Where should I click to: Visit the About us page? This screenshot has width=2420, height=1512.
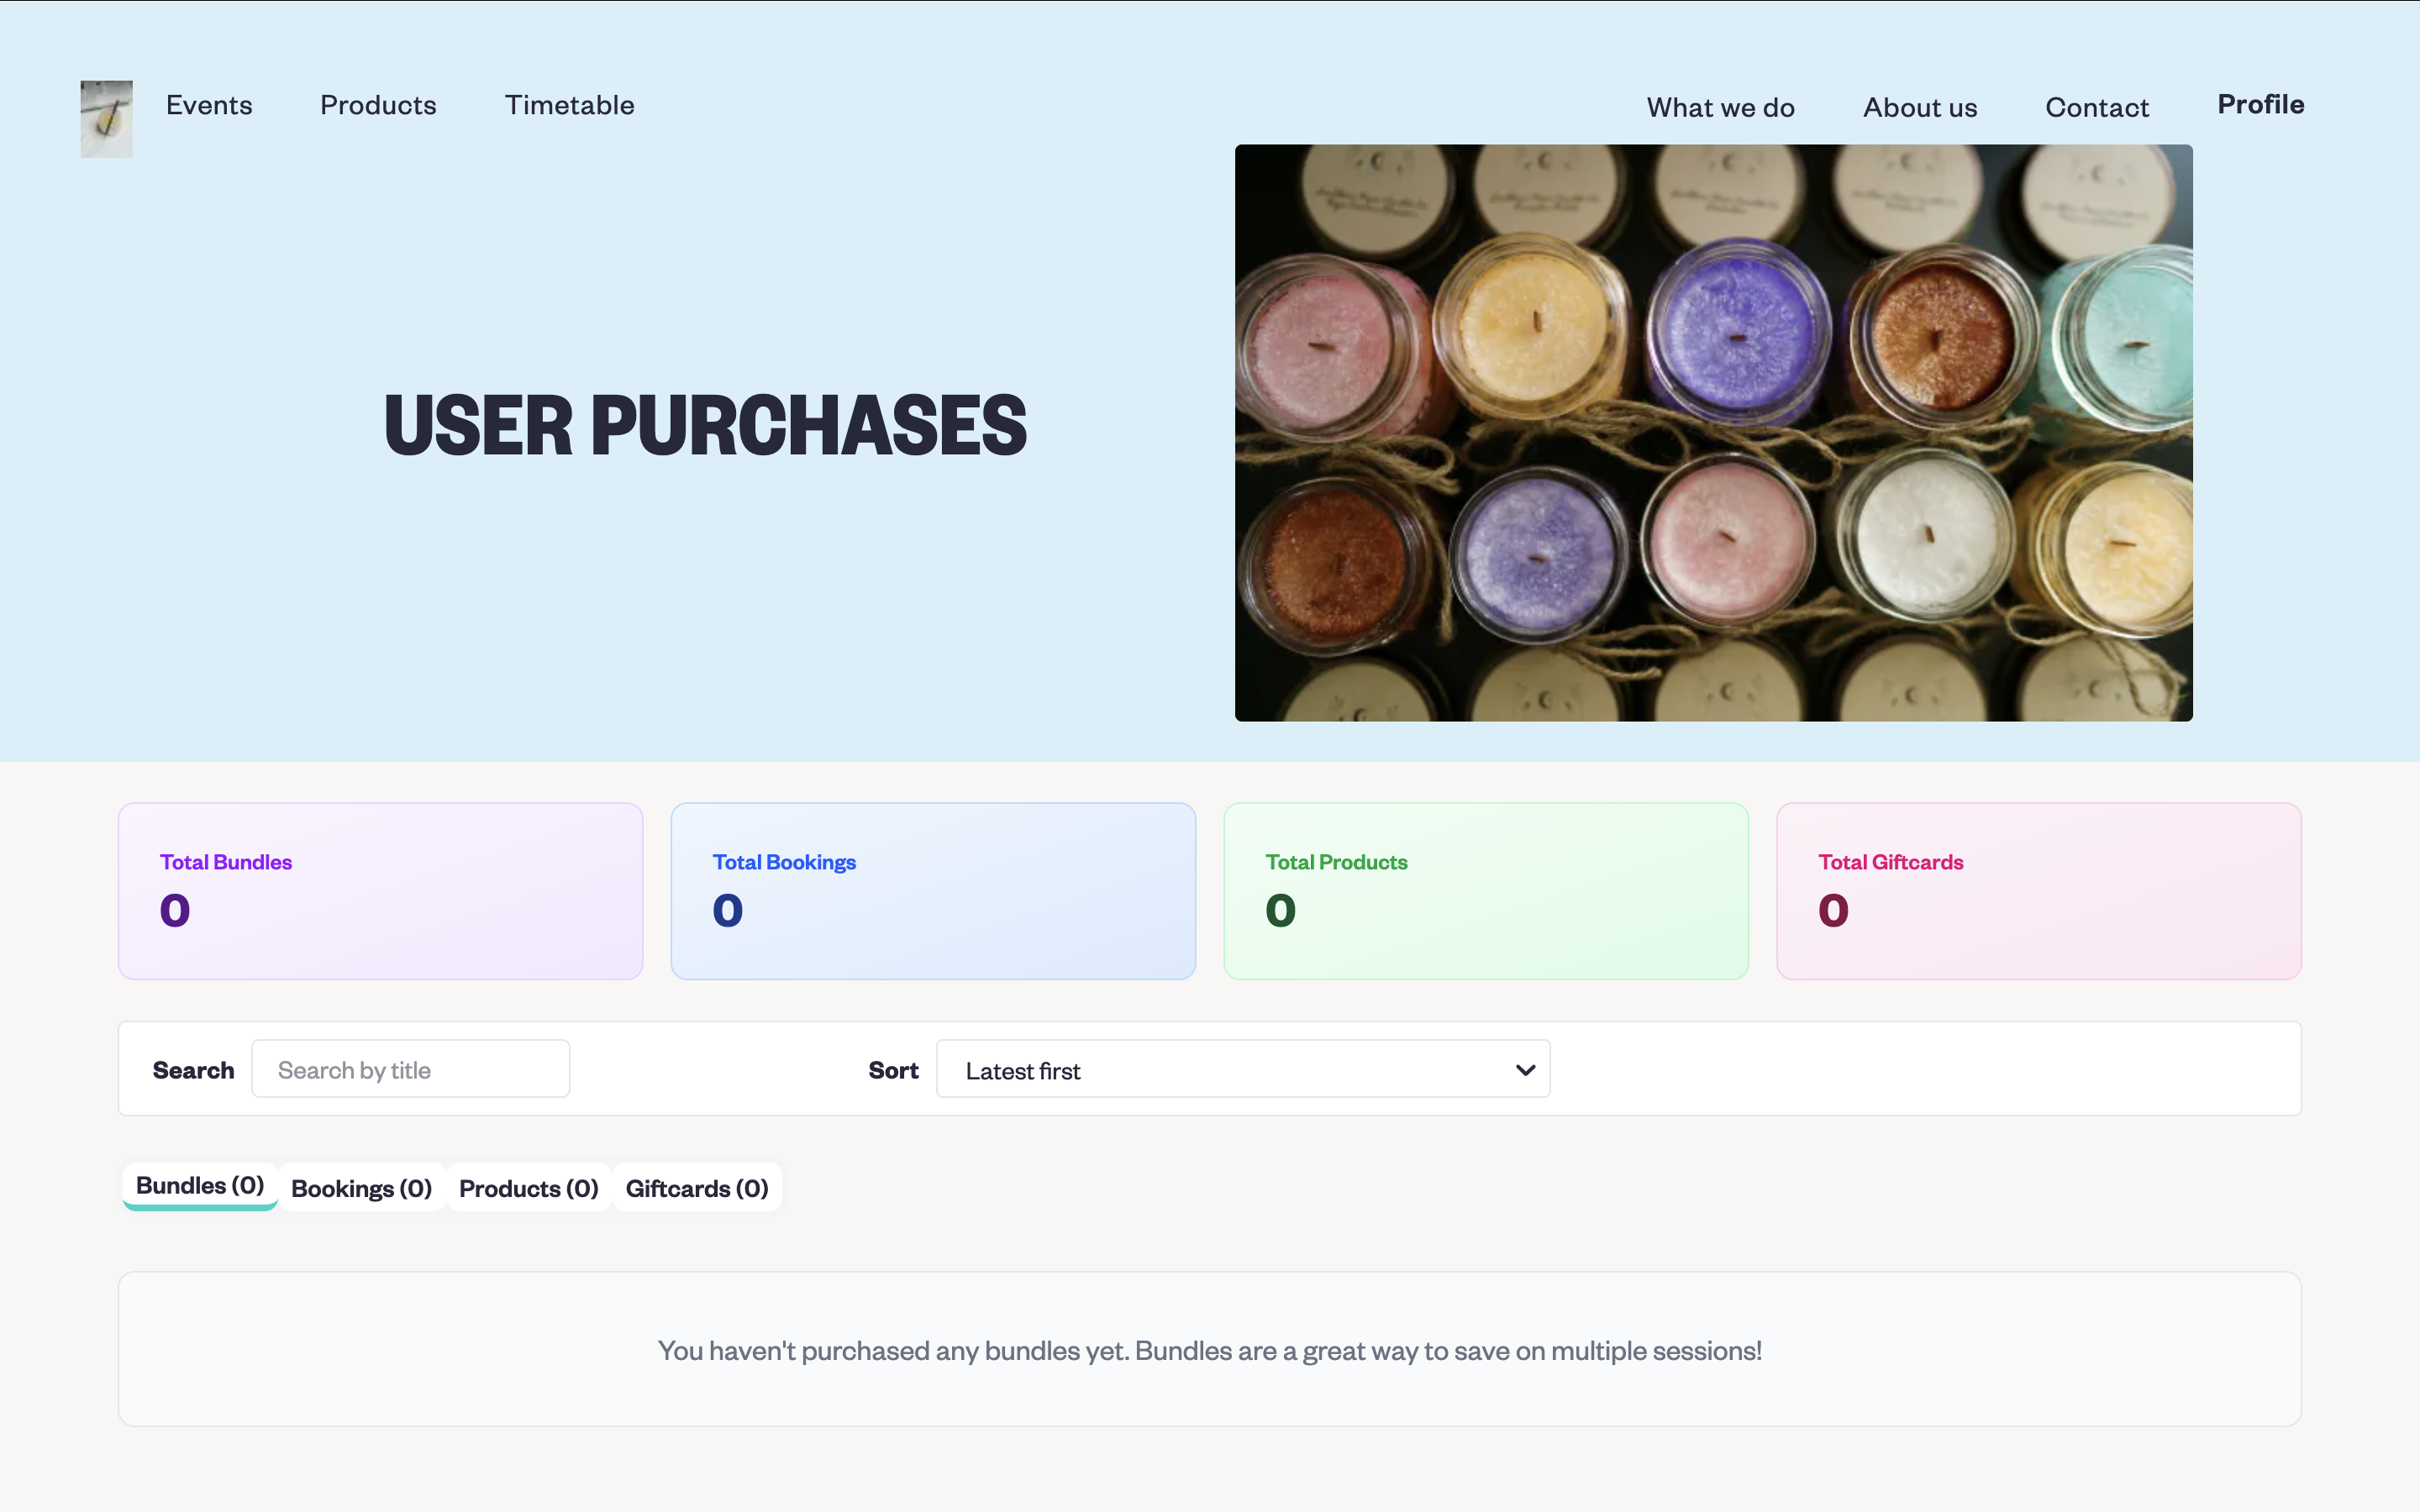pyautogui.click(x=1919, y=108)
